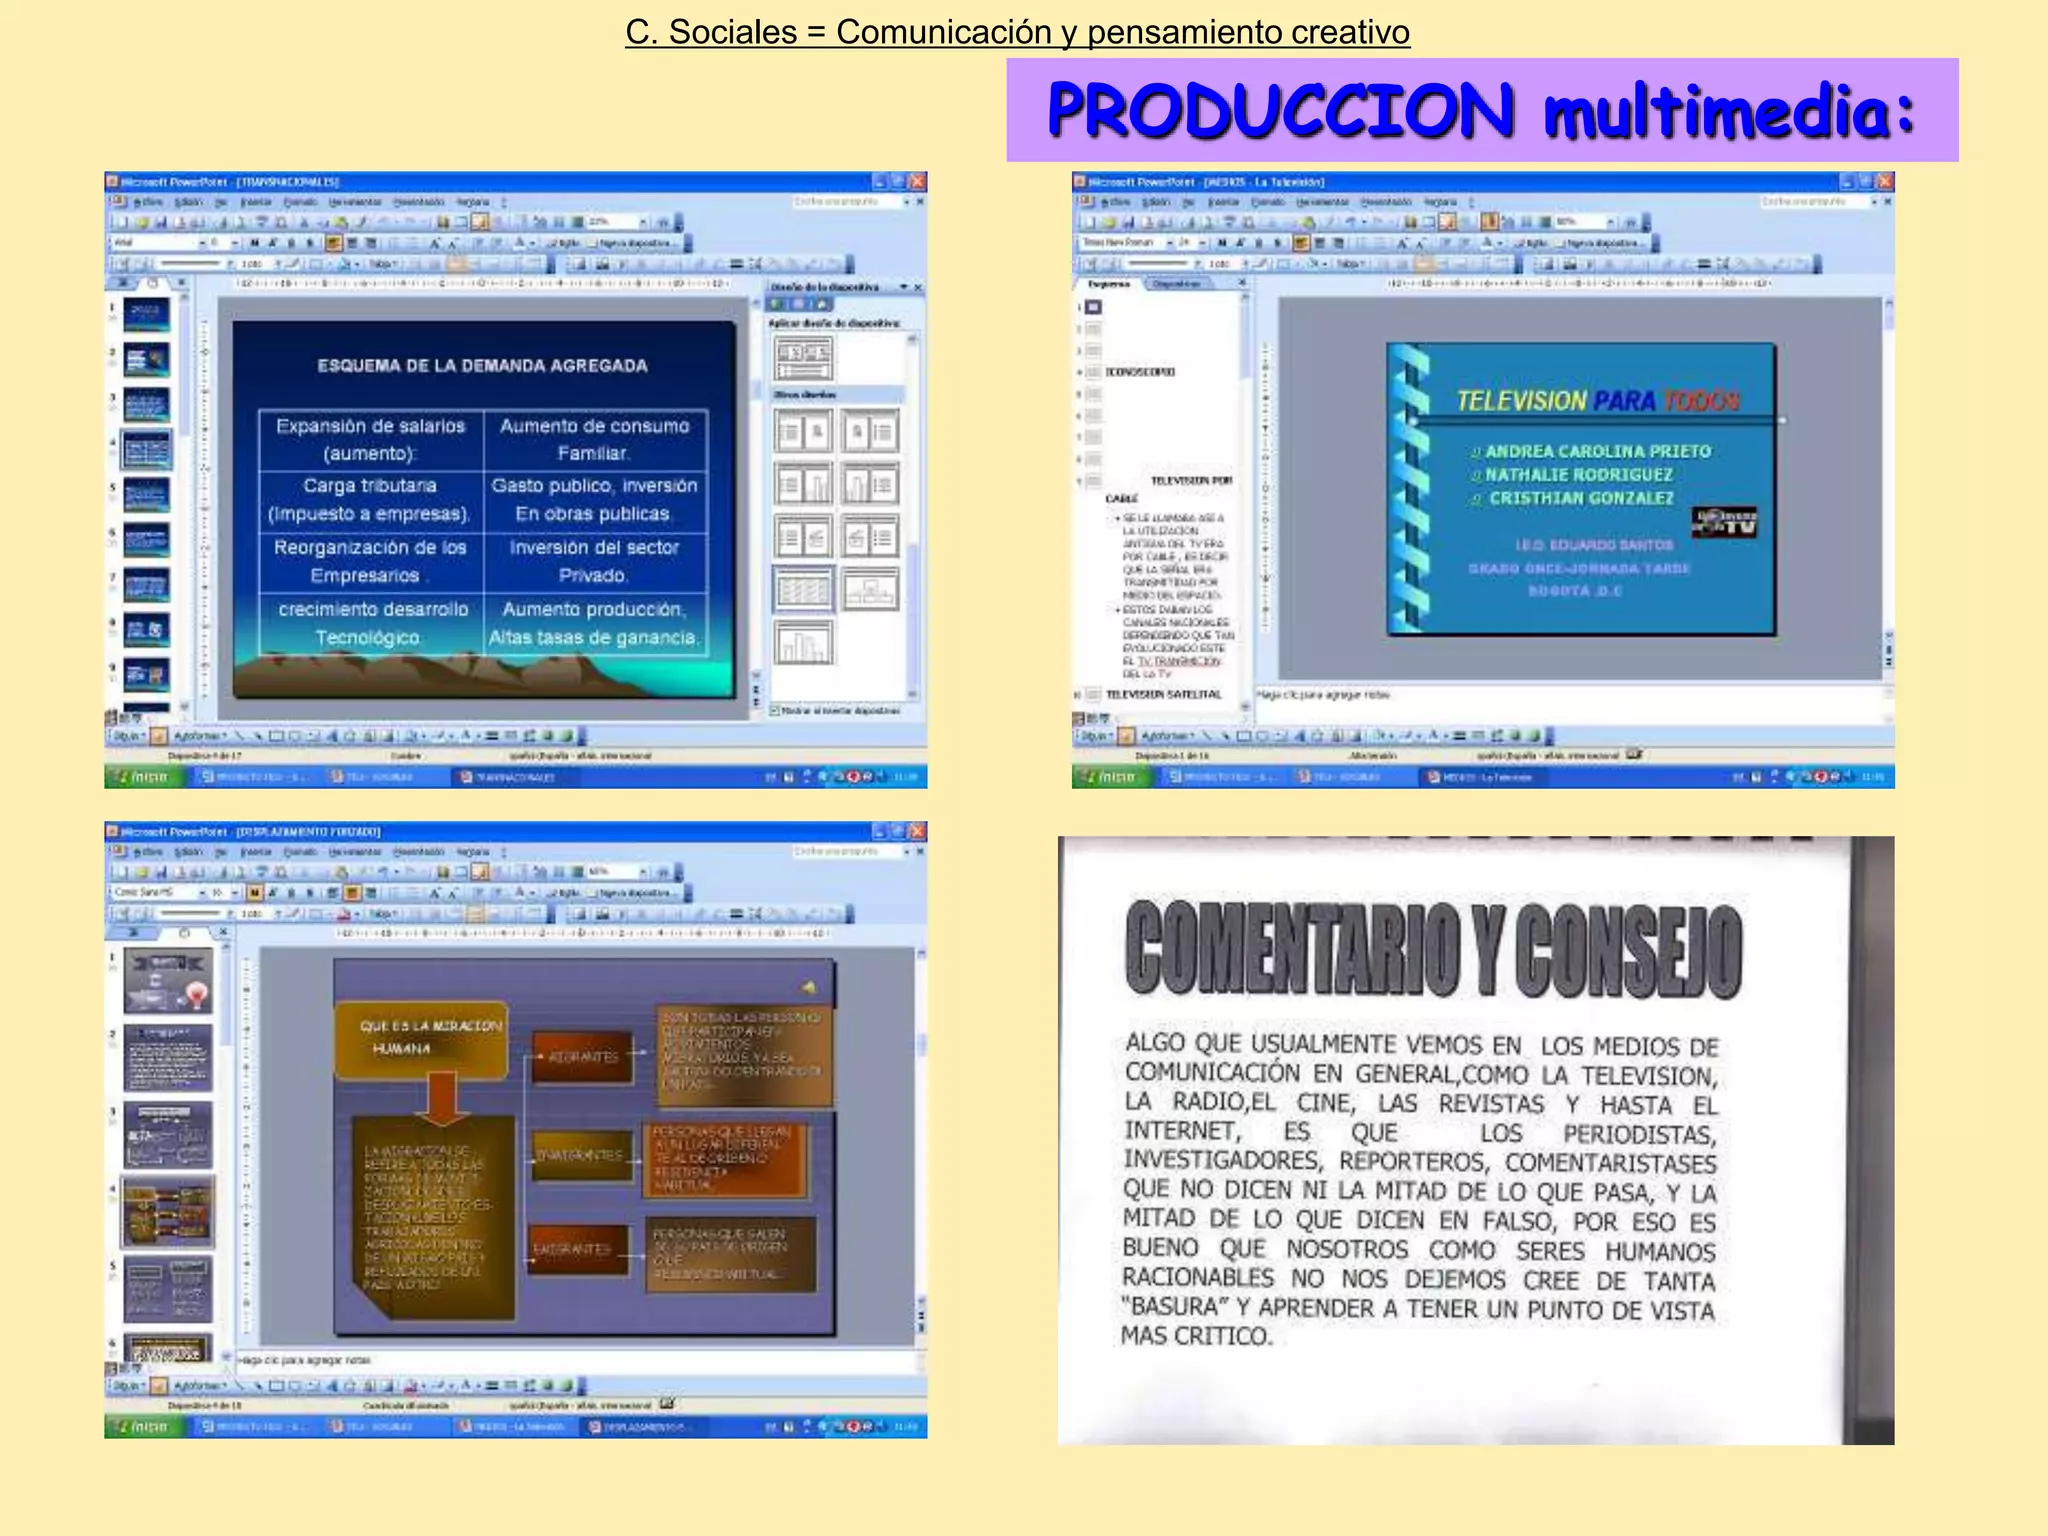Viewport: 2048px width, 1536px height.
Task: Click Open folder icon in TRANSNACIONALES window
Action: point(142,222)
